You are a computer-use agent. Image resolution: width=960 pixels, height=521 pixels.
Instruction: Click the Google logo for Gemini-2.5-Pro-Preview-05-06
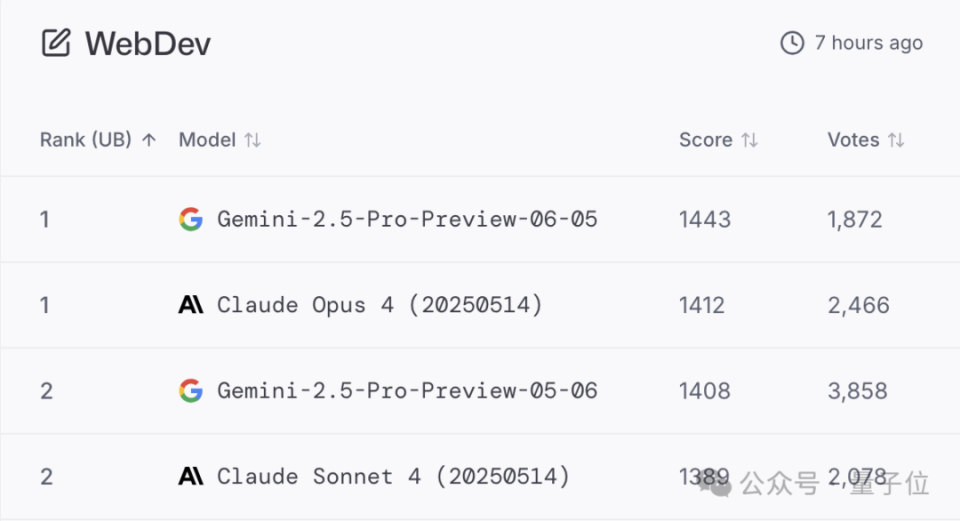tap(191, 391)
